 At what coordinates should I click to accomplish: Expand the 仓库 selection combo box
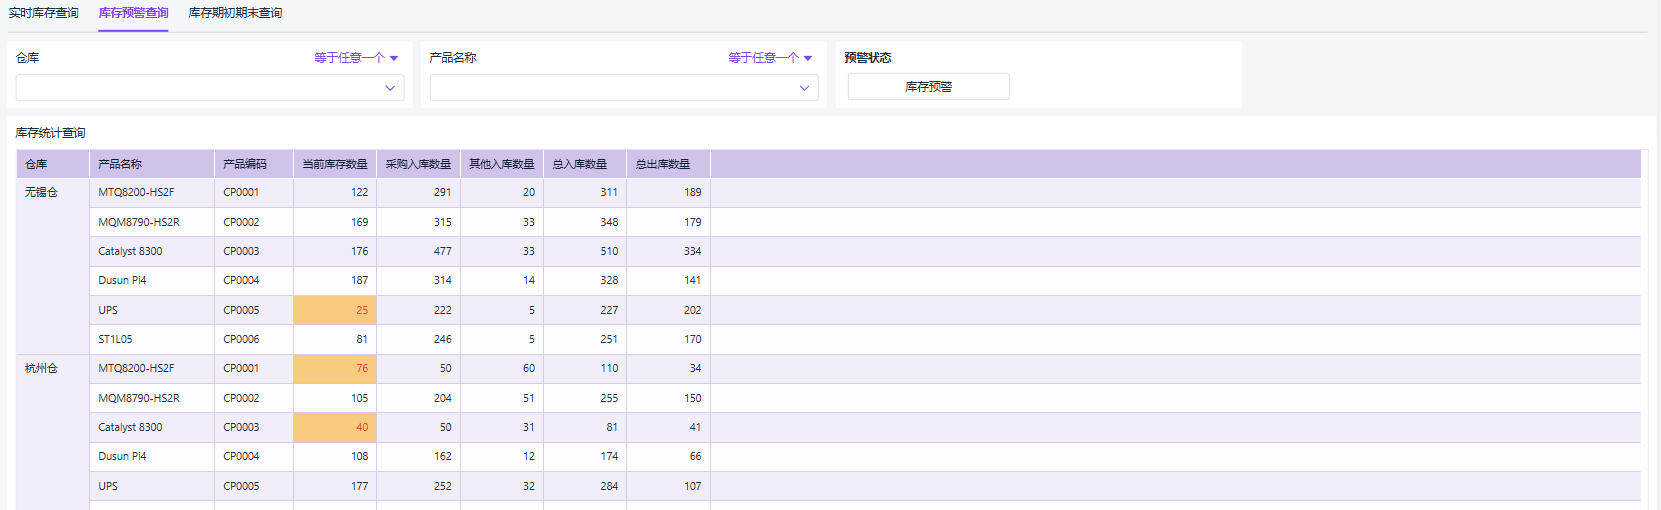(x=210, y=88)
